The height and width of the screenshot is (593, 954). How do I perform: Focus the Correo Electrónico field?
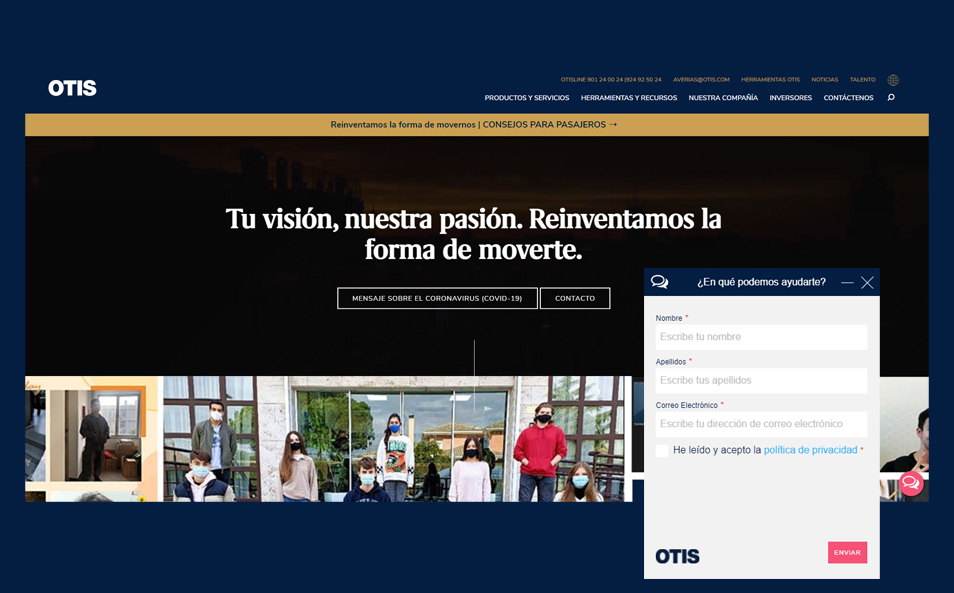point(761,424)
